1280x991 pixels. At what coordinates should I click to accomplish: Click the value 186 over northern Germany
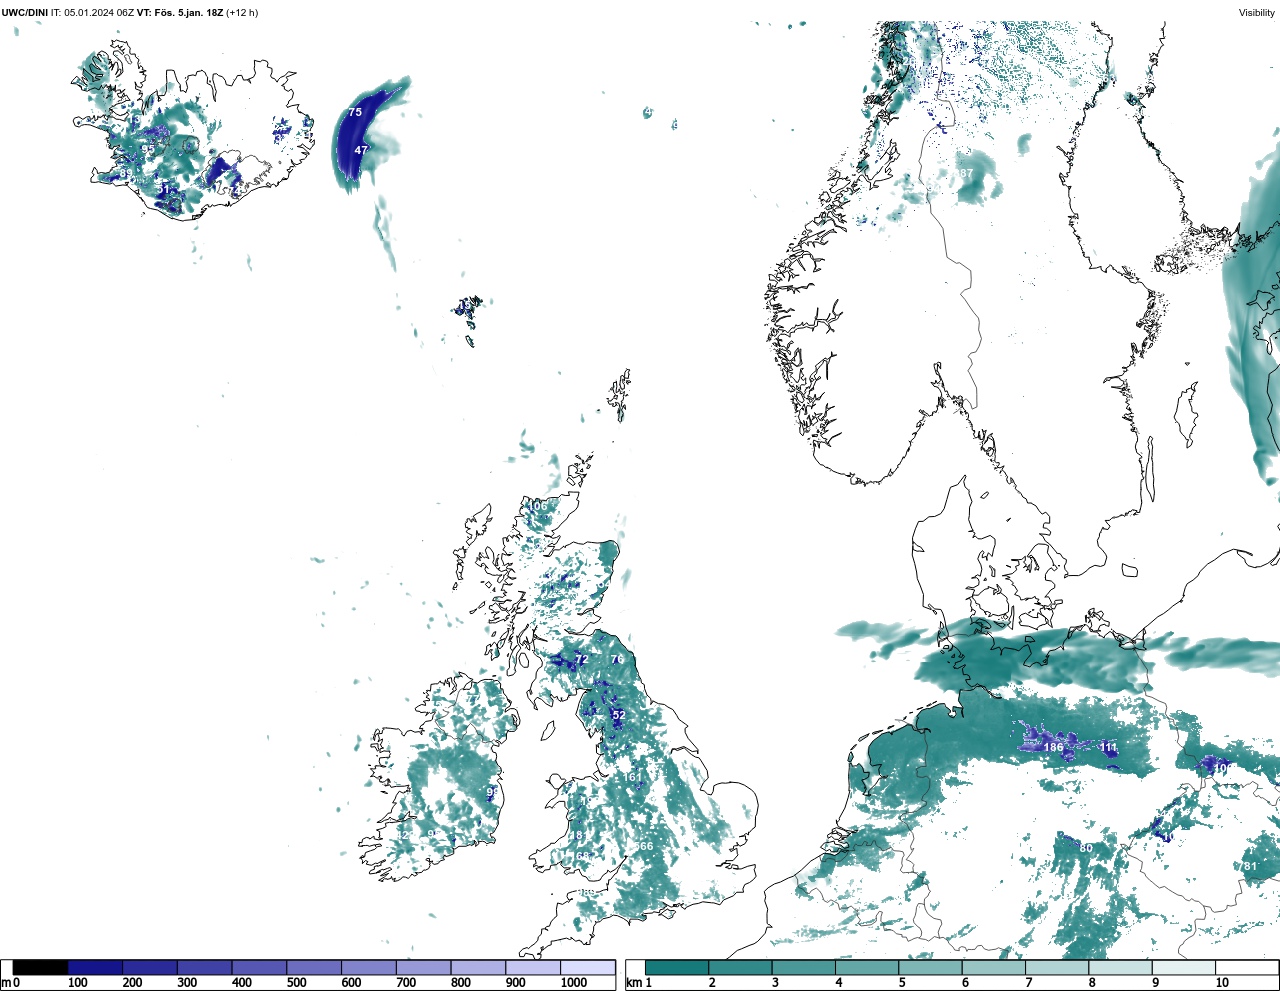[1053, 747]
